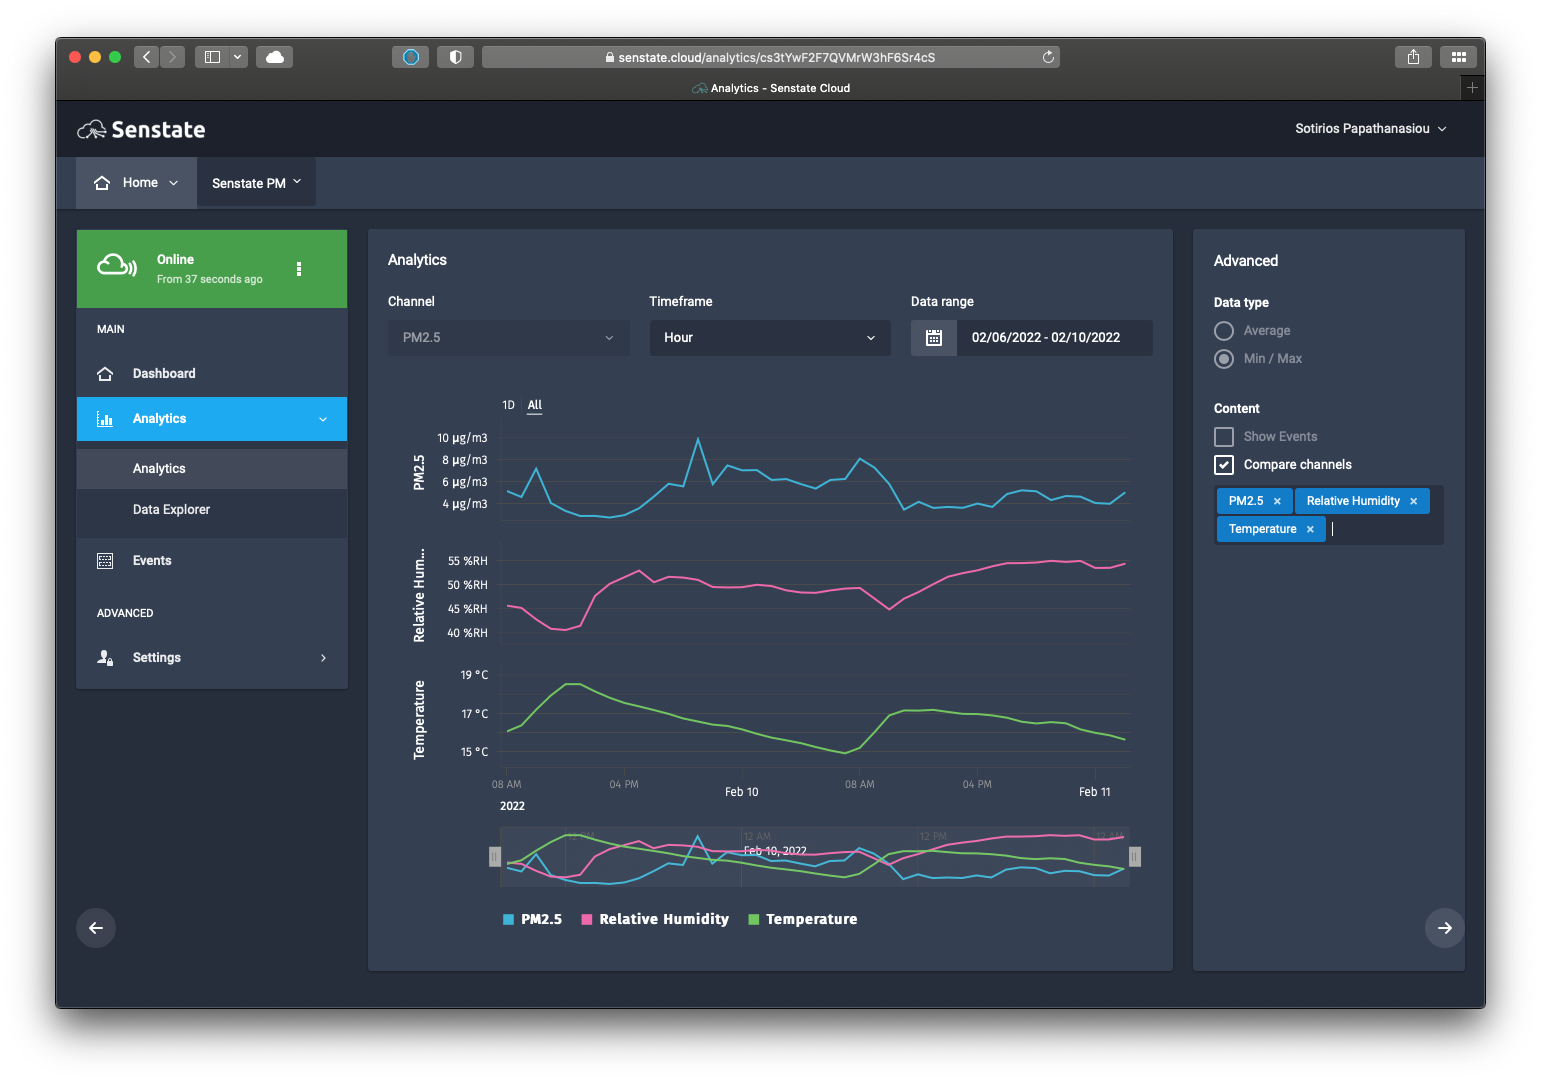The image size is (1541, 1082).
Task: Click the Safari share icon
Action: click(1413, 57)
